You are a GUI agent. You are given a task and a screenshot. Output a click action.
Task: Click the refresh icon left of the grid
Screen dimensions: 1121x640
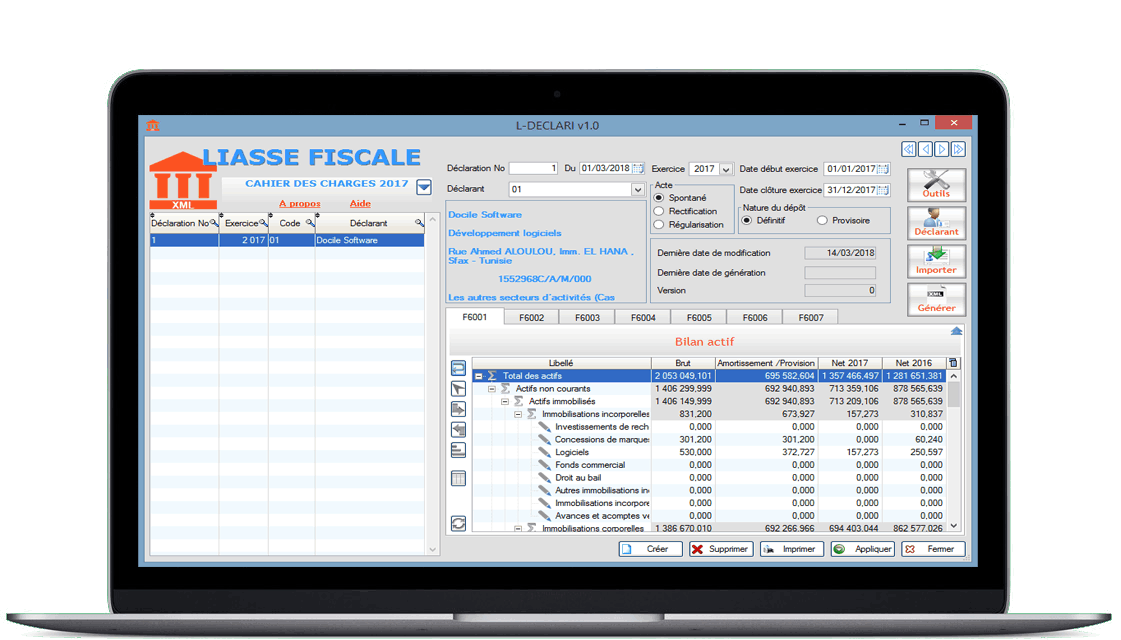click(459, 523)
